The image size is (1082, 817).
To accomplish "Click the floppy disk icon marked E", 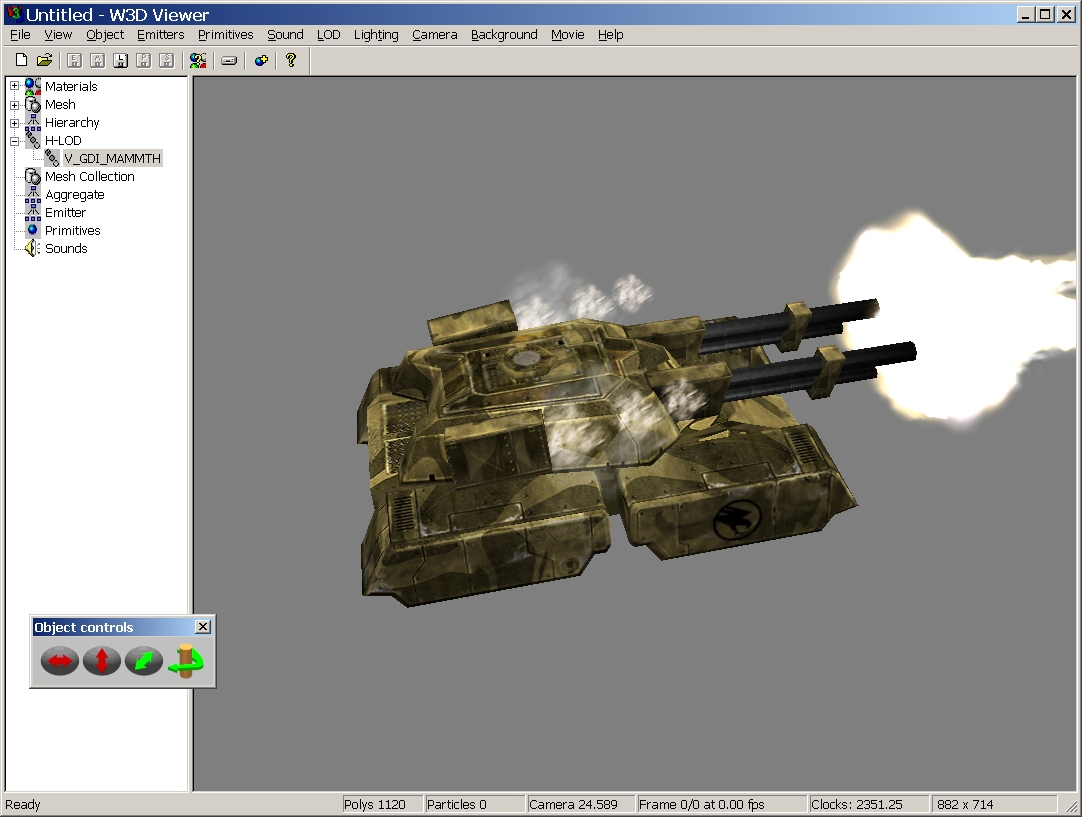I will [75, 61].
